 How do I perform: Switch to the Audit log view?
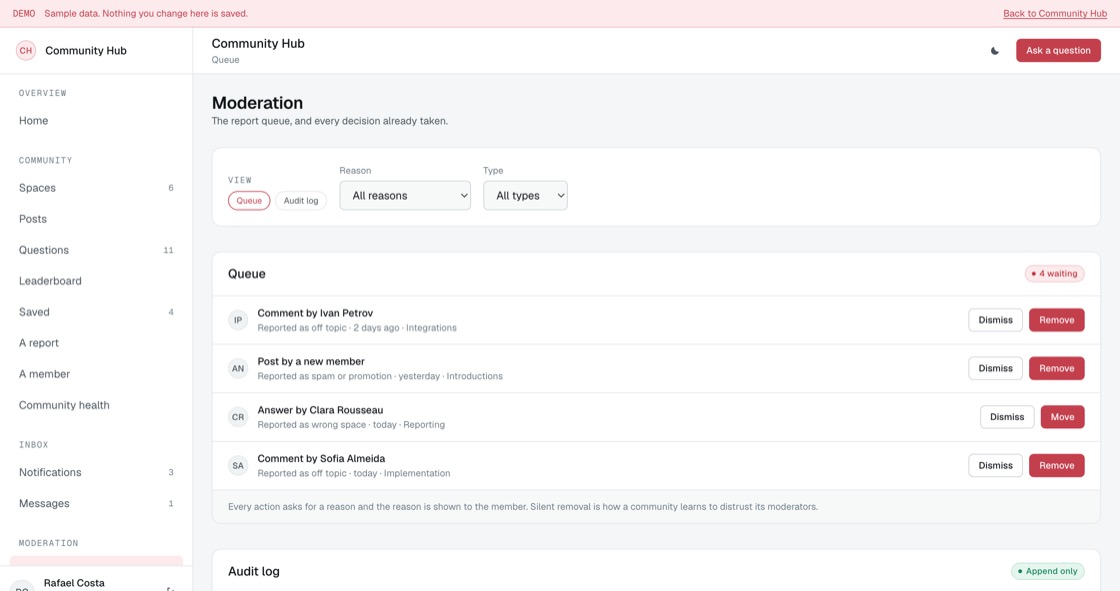pos(301,201)
